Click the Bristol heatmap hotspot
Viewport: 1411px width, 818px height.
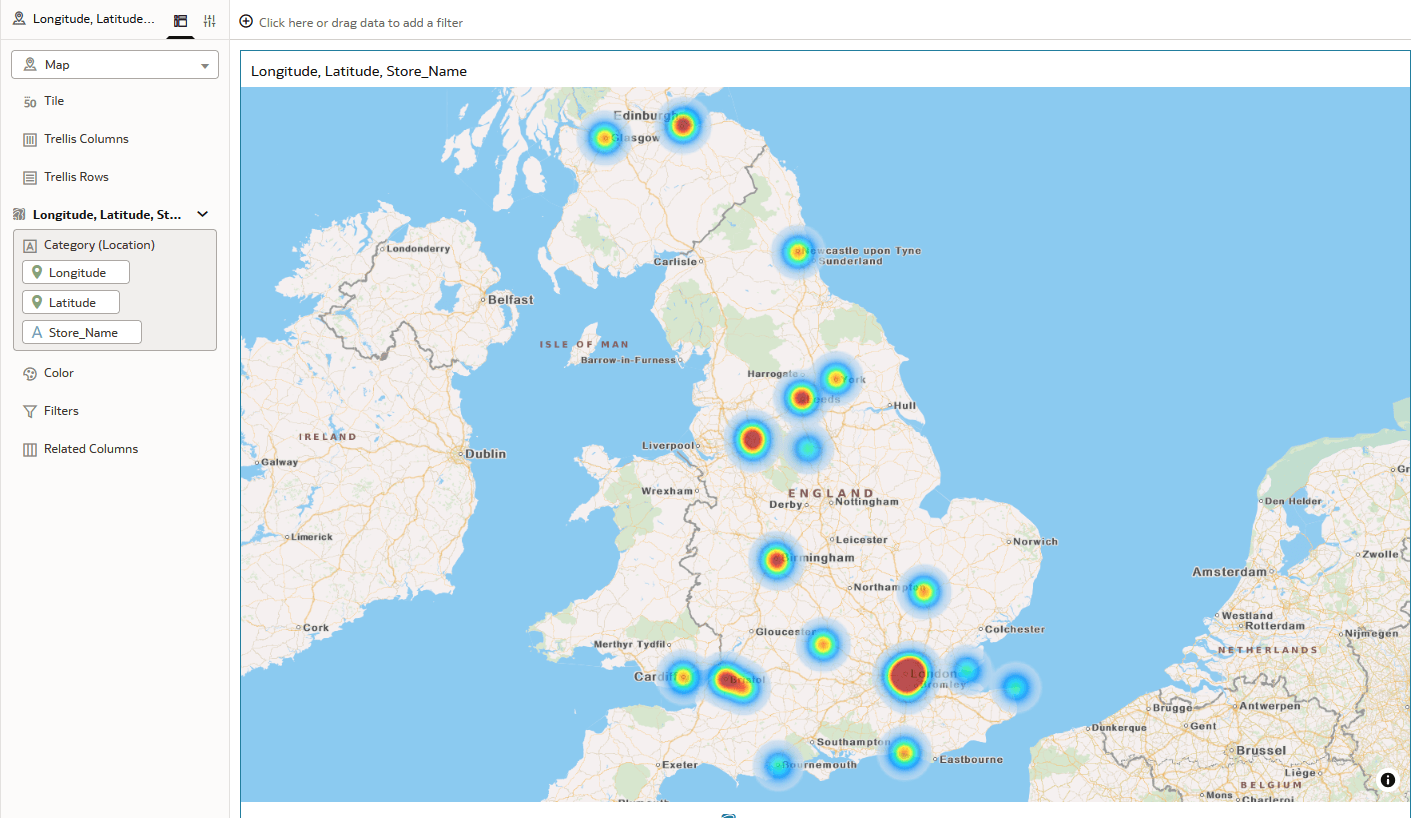pyautogui.click(x=734, y=681)
